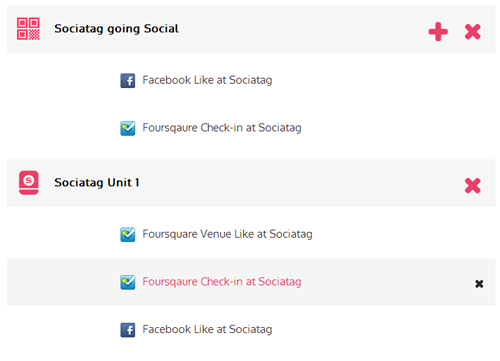500x361 pixels.
Task: Add an action with the pink plus icon
Action: (x=438, y=32)
